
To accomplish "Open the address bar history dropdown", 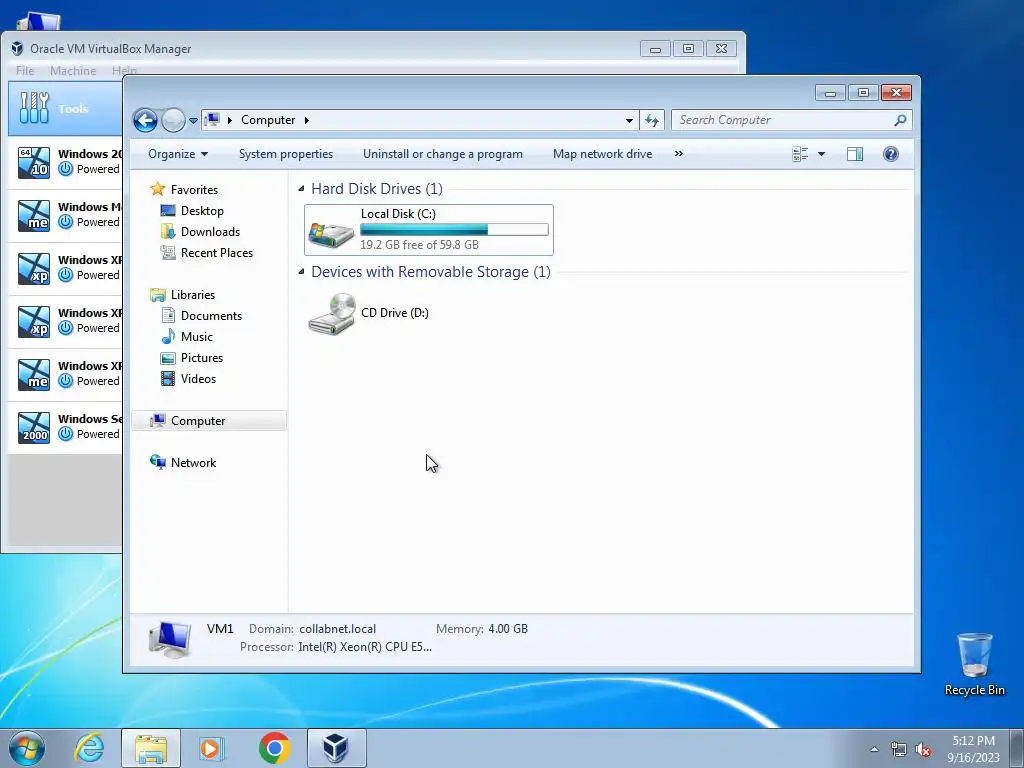I will (x=629, y=120).
